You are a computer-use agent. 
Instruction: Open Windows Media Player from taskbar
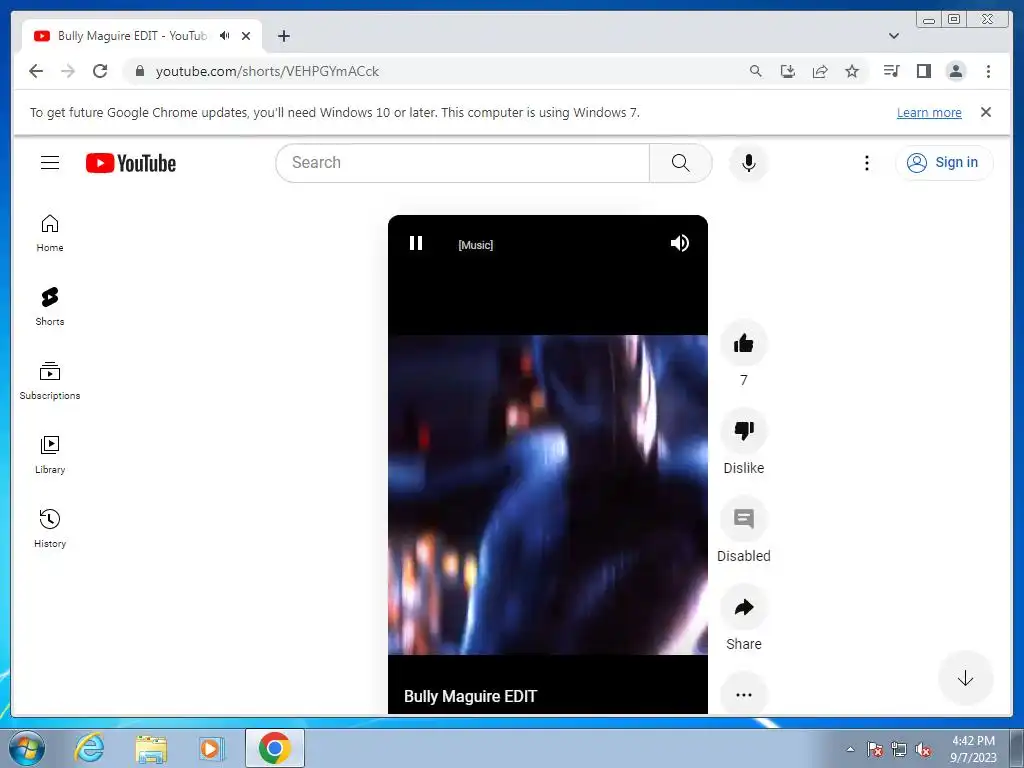point(212,748)
